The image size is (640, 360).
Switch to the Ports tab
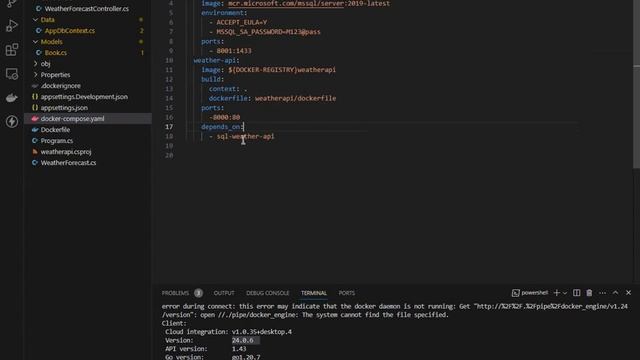point(347,293)
